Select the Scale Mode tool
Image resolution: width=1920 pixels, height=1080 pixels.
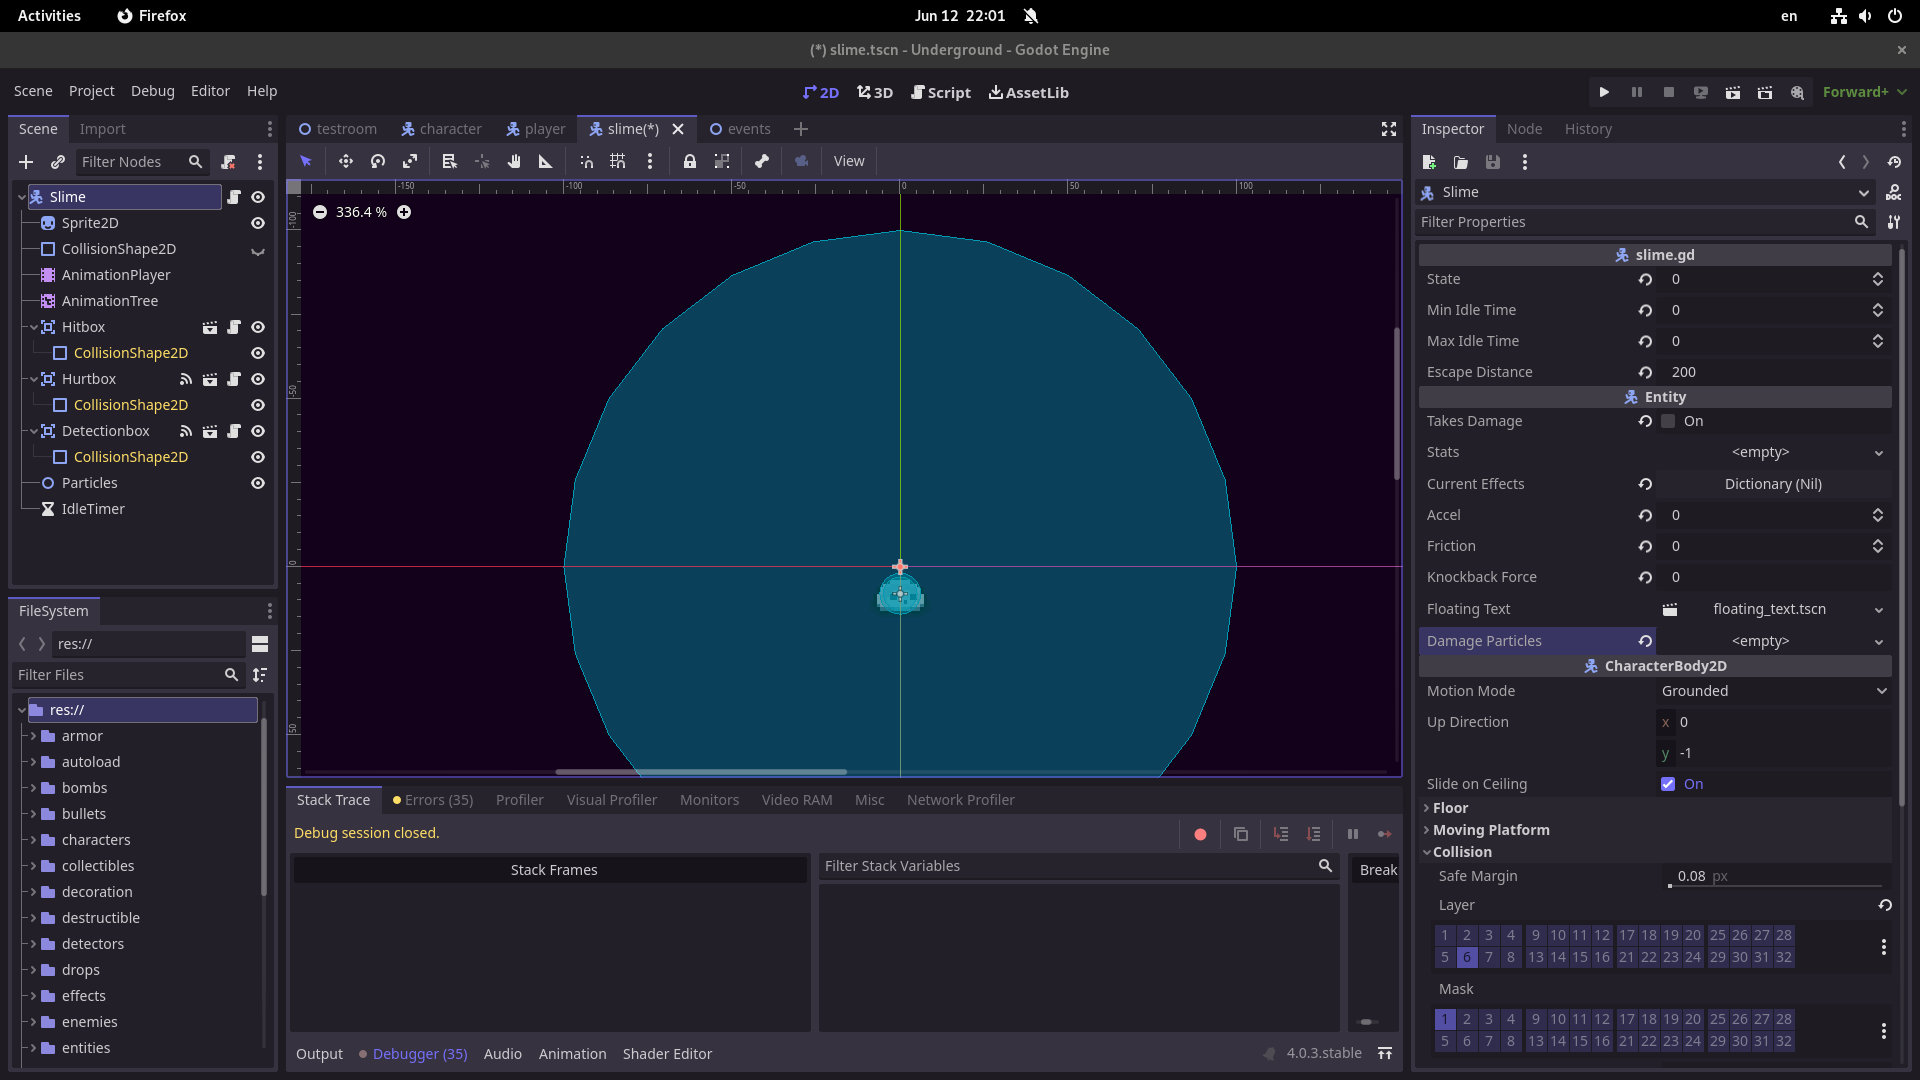410,161
